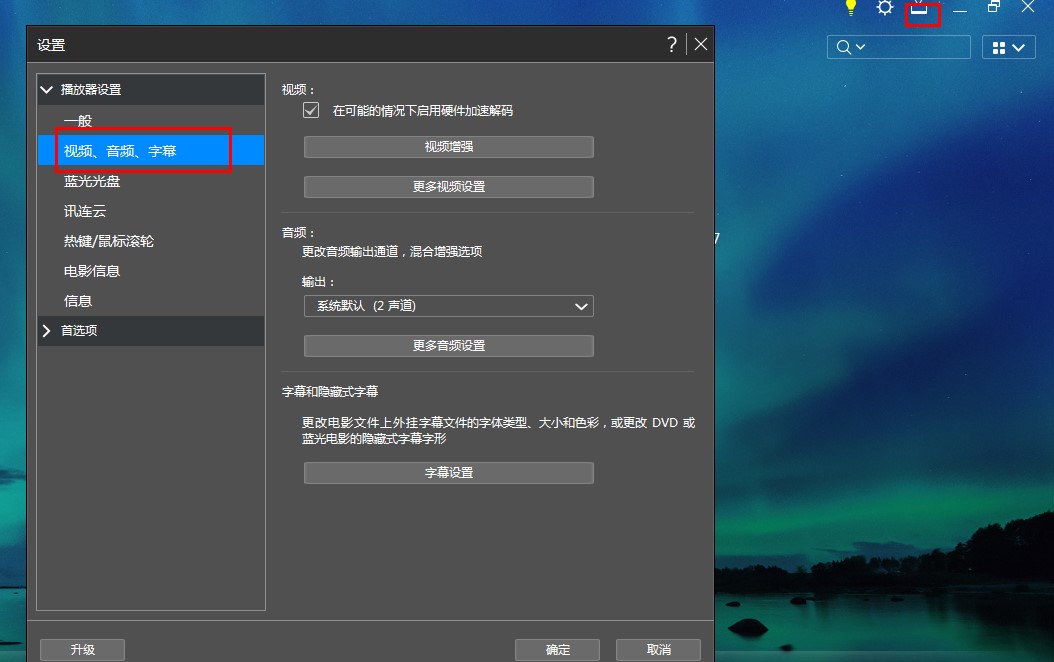The height and width of the screenshot is (662, 1054).
Task: Click the highlighted TV playback mode icon
Action: (922, 12)
